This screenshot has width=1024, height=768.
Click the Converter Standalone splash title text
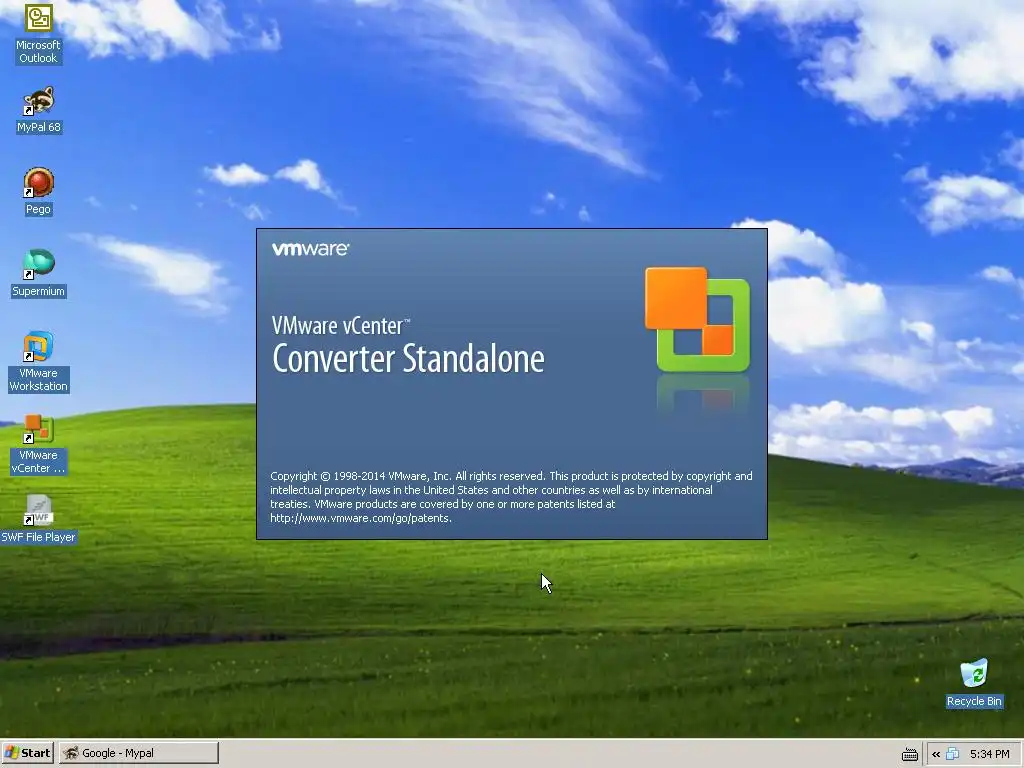(408, 359)
